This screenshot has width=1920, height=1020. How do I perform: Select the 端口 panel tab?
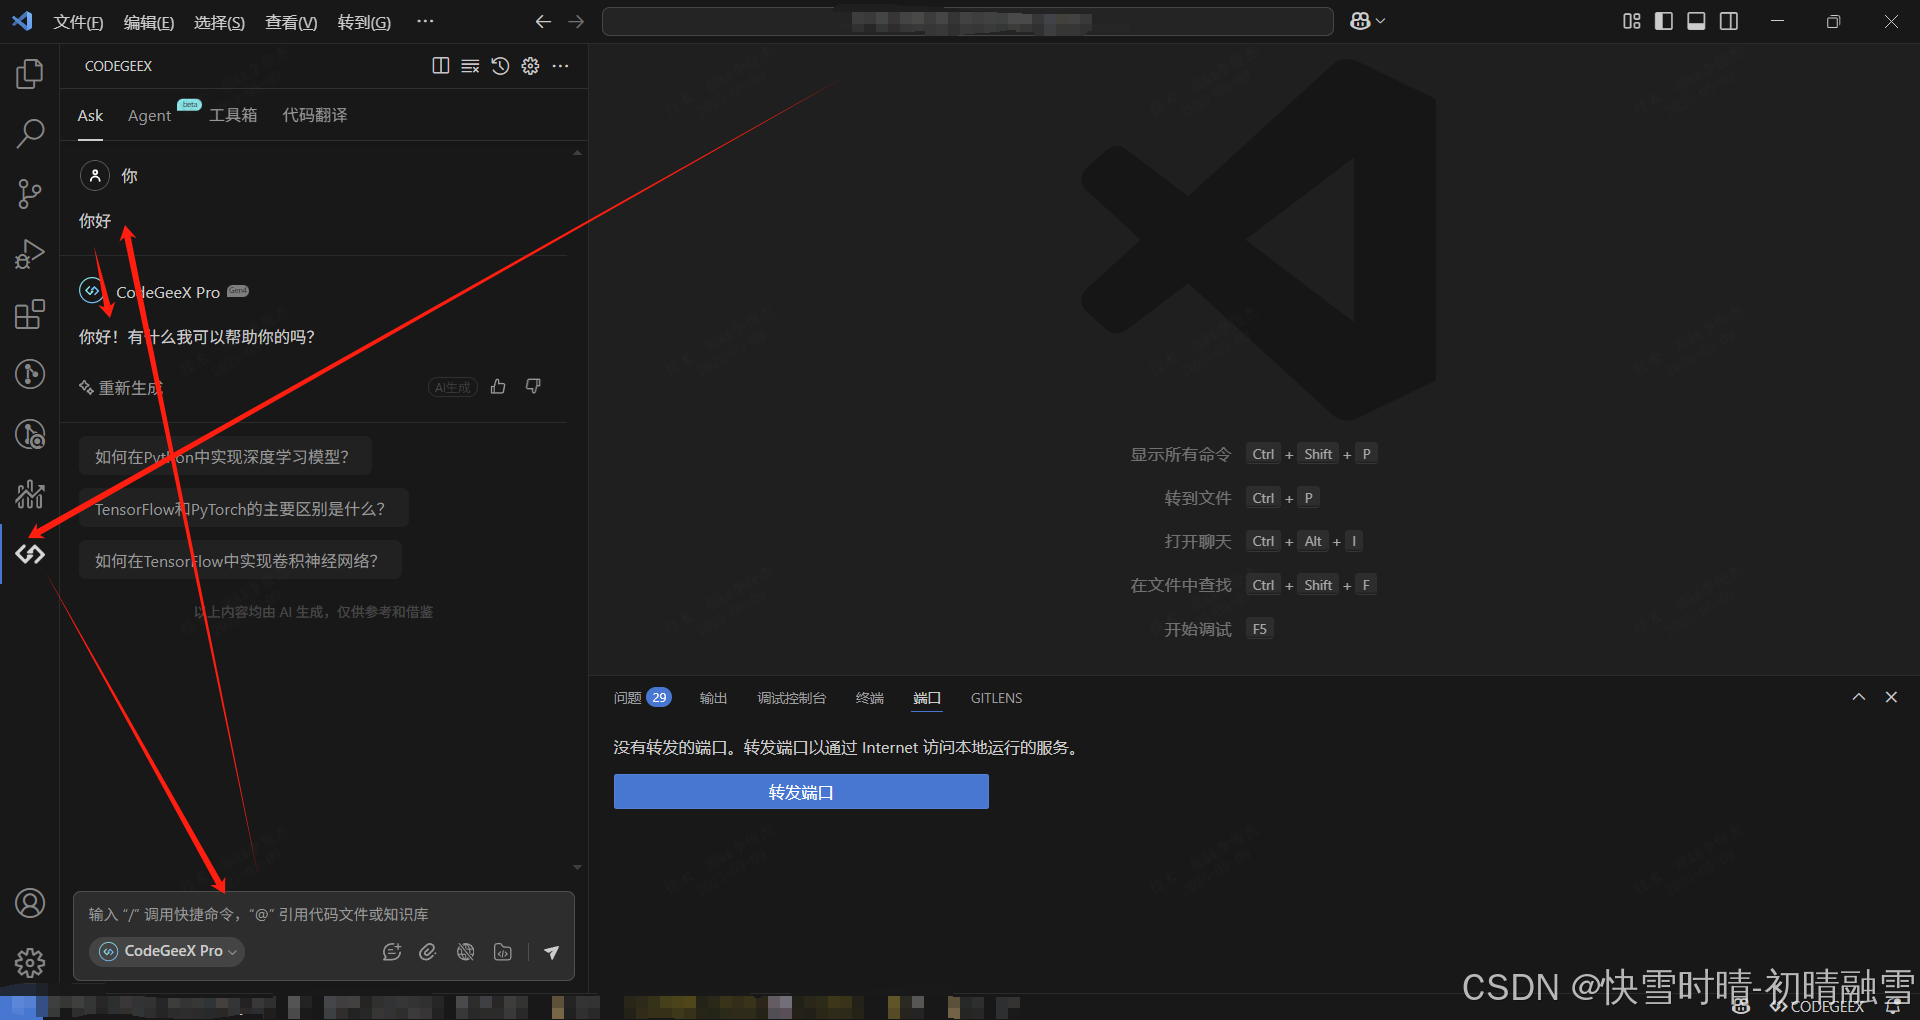pyautogui.click(x=927, y=698)
